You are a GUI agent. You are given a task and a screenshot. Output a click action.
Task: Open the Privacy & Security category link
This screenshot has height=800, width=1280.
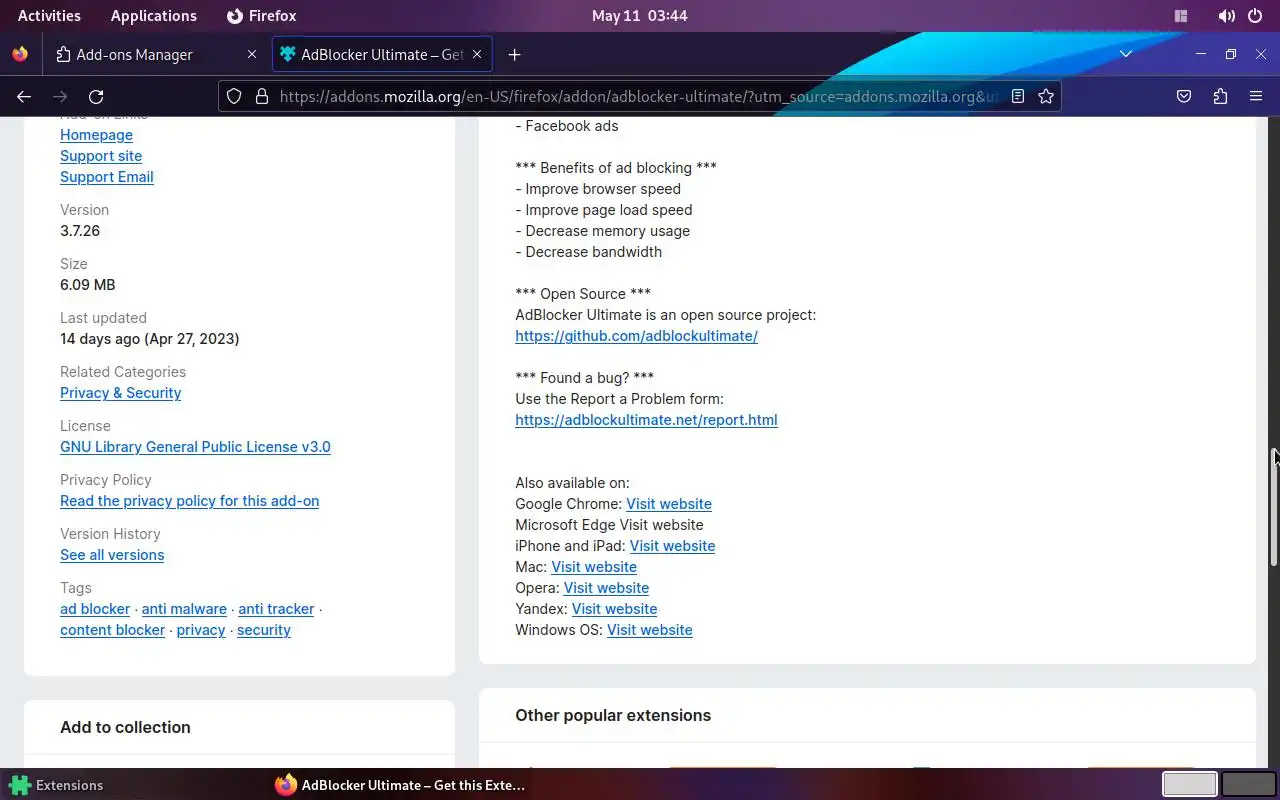120,393
